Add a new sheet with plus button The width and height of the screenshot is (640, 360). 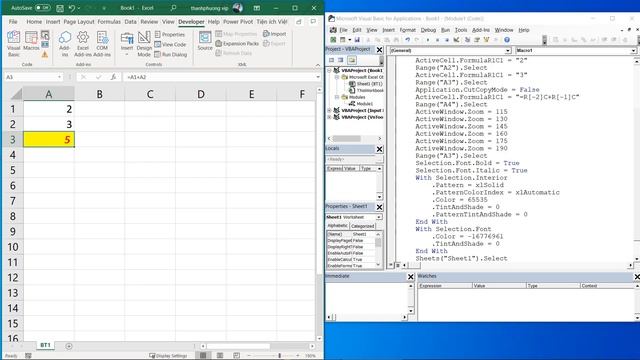point(69,346)
